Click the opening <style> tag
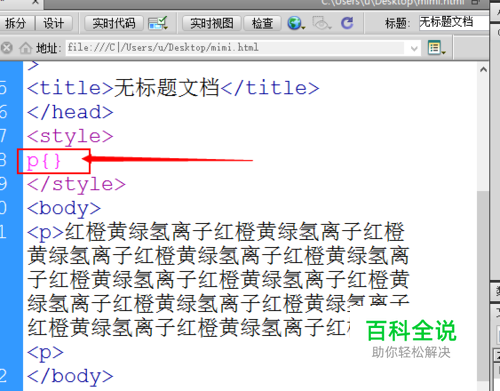500x391 pixels. coord(70,136)
